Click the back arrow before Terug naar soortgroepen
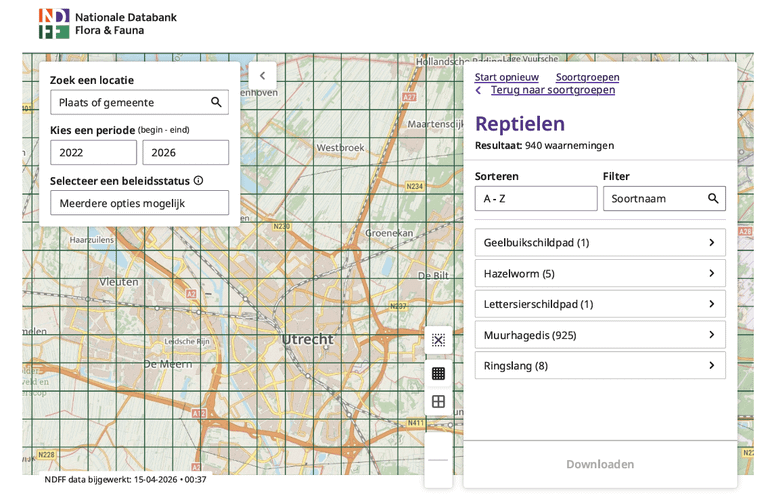The width and height of the screenshot is (770, 496). coord(479,90)
